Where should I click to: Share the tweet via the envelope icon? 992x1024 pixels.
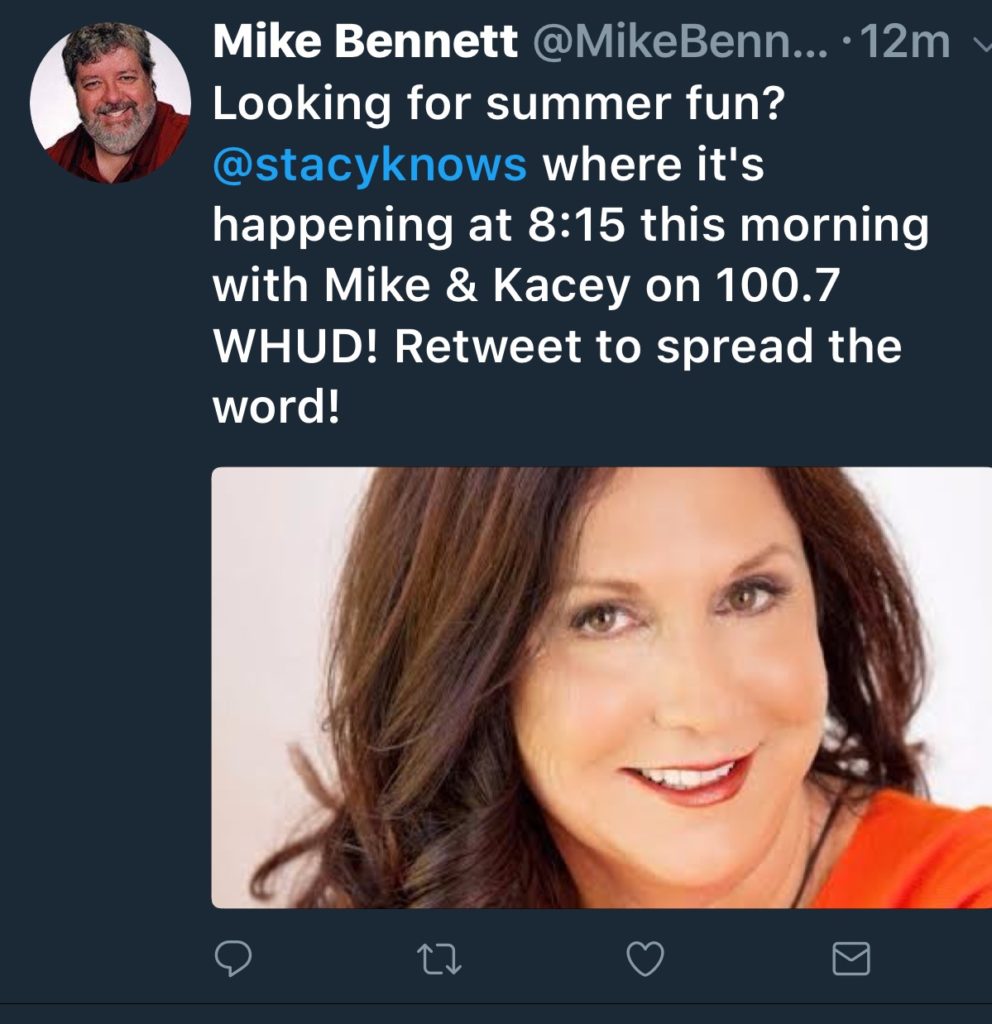coord(851,959)
